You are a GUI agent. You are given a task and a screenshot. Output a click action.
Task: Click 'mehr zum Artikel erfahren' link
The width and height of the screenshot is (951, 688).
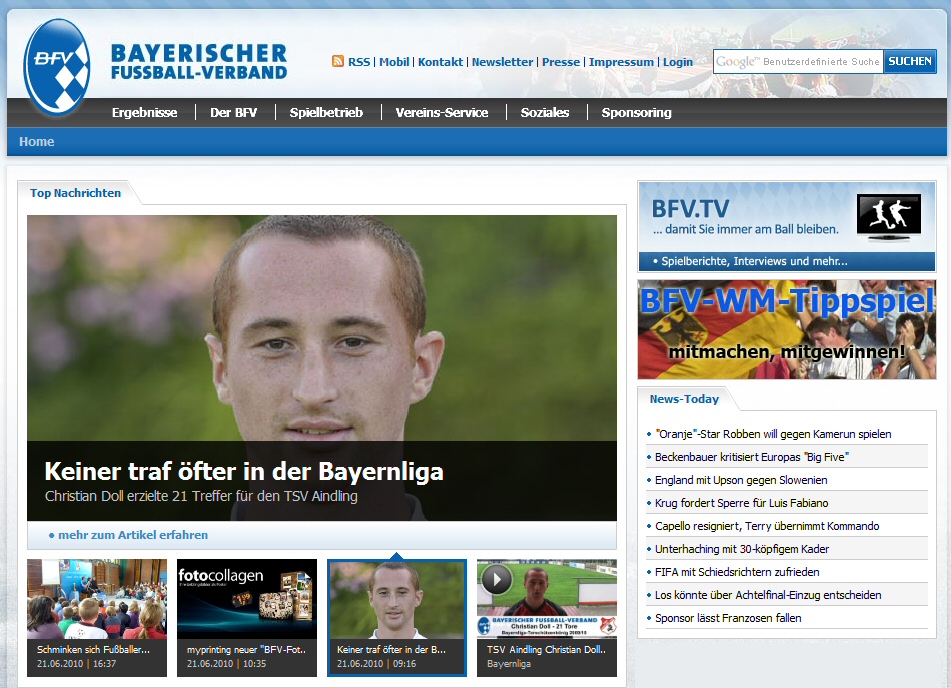point(133,535)
